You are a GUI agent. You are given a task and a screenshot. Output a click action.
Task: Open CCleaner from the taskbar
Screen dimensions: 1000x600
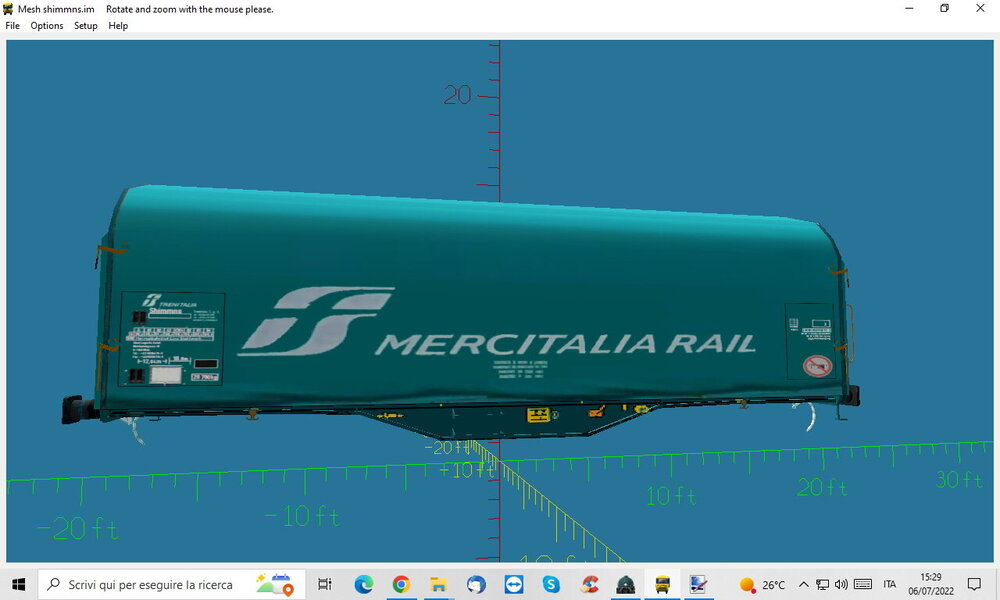(x=589, y=584)
